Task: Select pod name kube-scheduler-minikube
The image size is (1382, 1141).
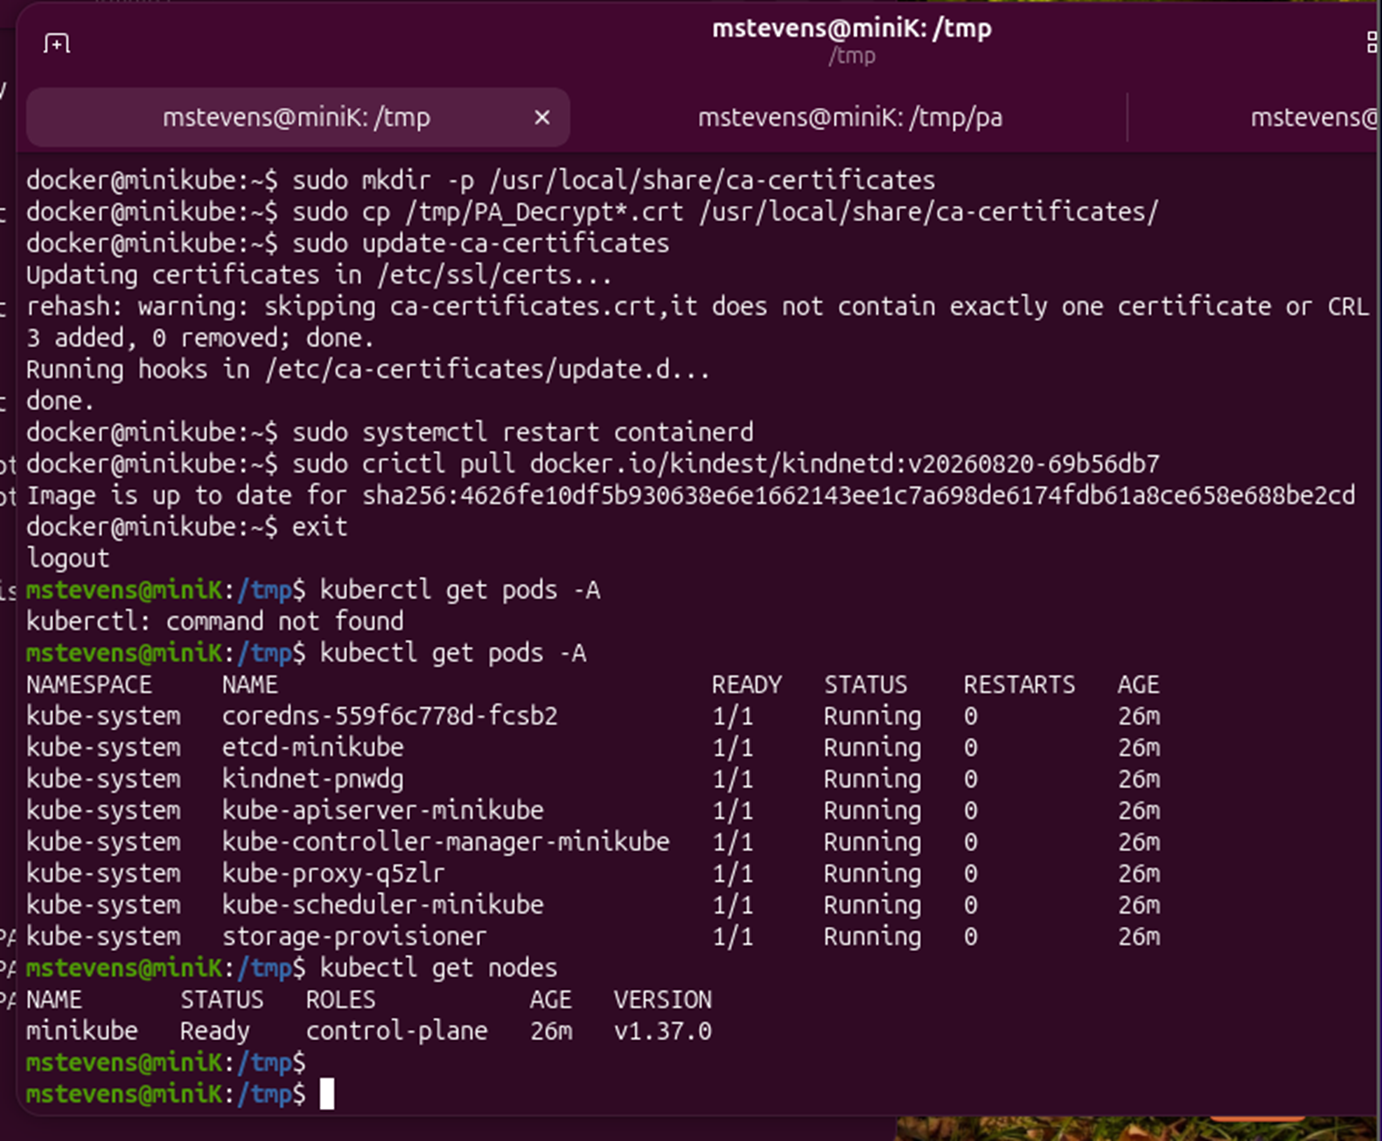Action: pos(383,905)
